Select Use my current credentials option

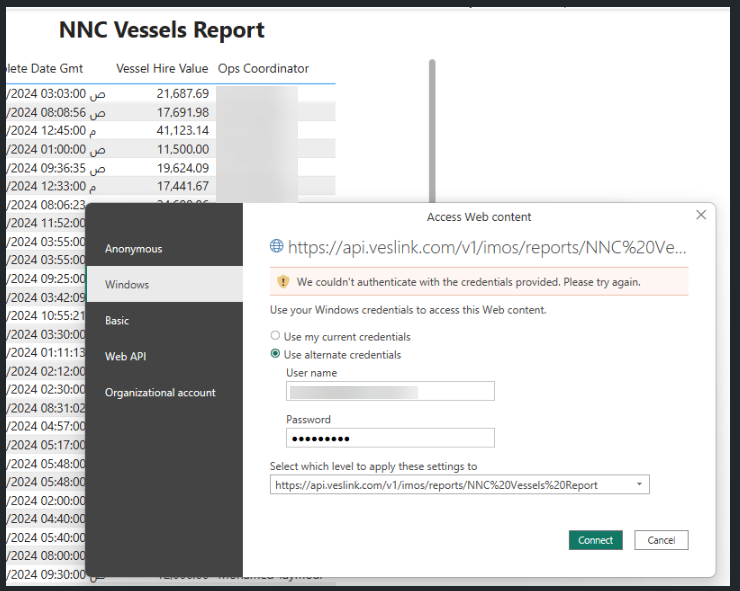[x=275, y=336]
